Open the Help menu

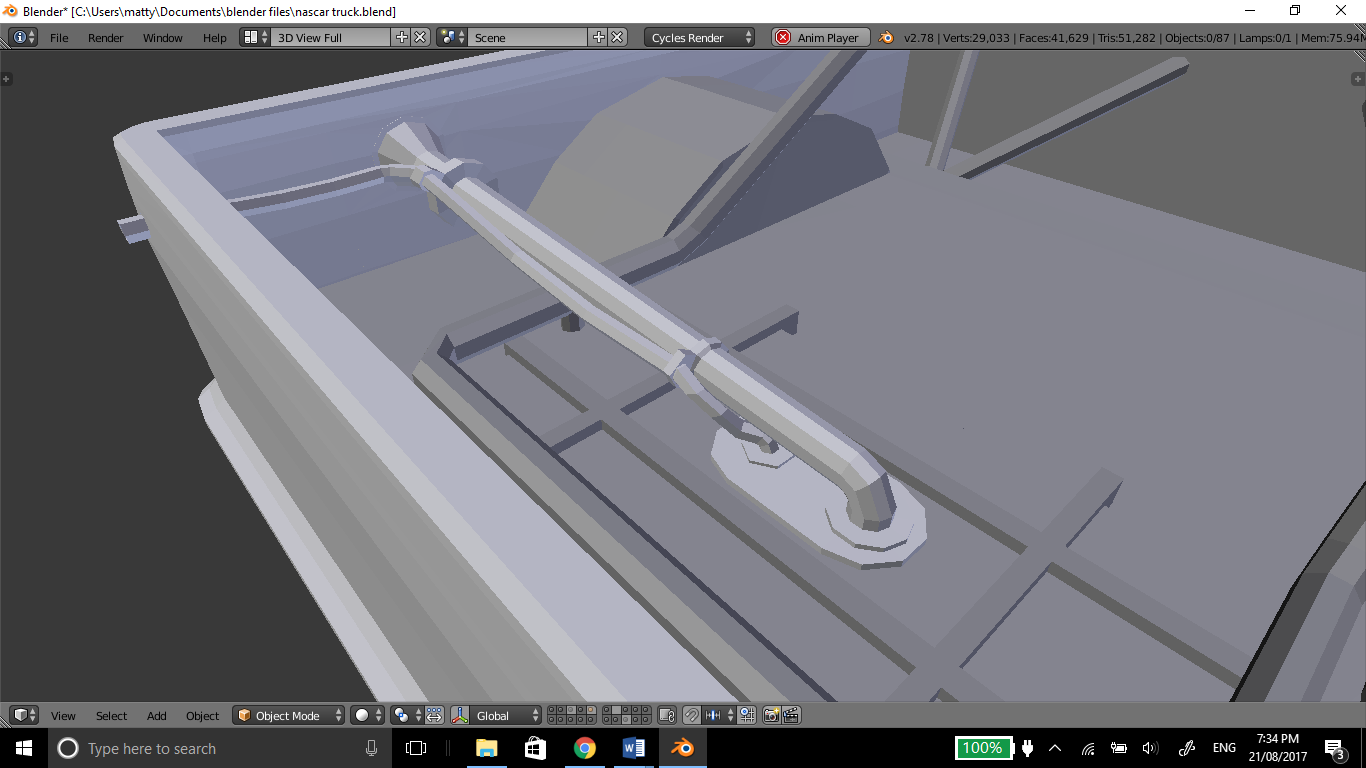pyautogui.click(x=215, y=38)
